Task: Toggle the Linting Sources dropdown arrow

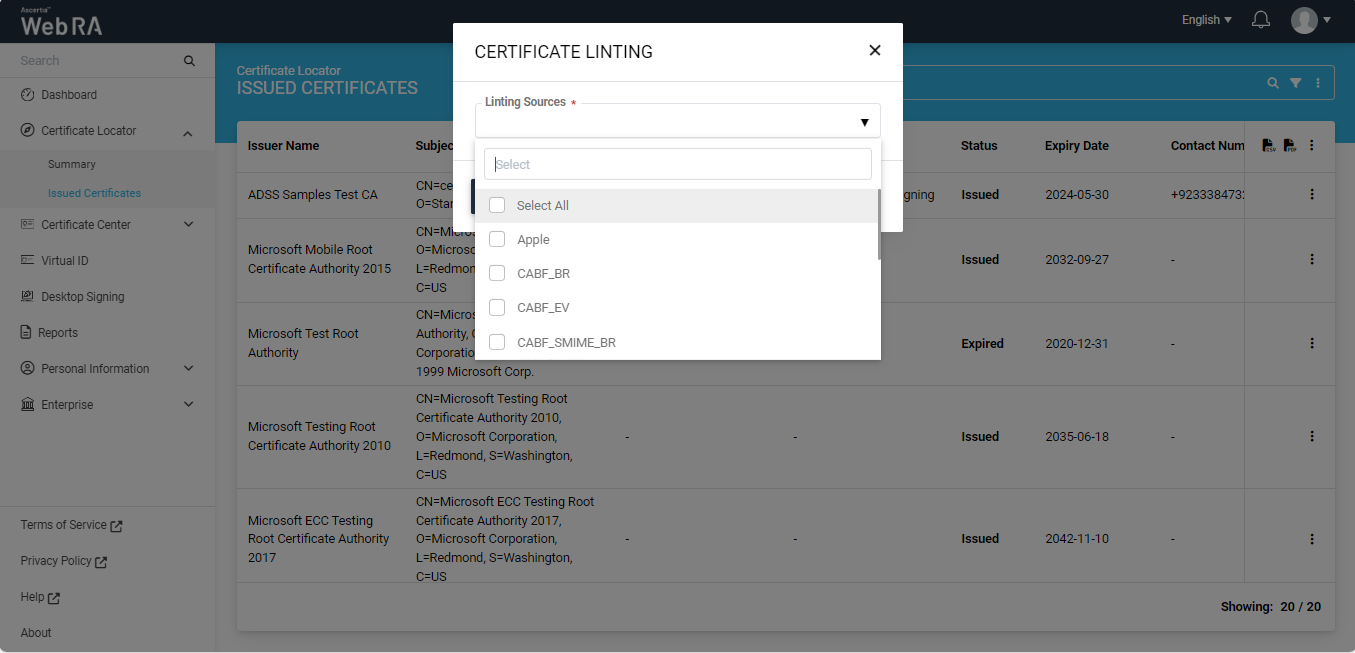Action: (x=864, y=123)
